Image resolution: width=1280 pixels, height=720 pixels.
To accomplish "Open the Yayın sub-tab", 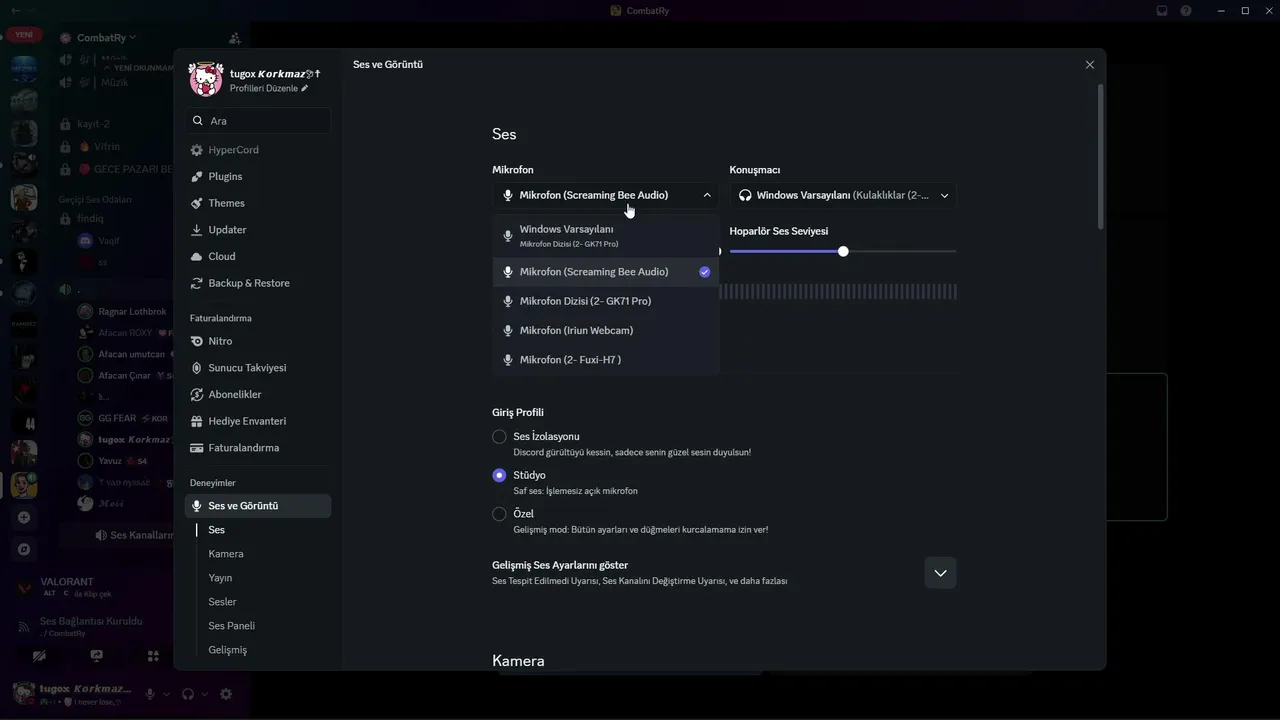I will 220,578.
